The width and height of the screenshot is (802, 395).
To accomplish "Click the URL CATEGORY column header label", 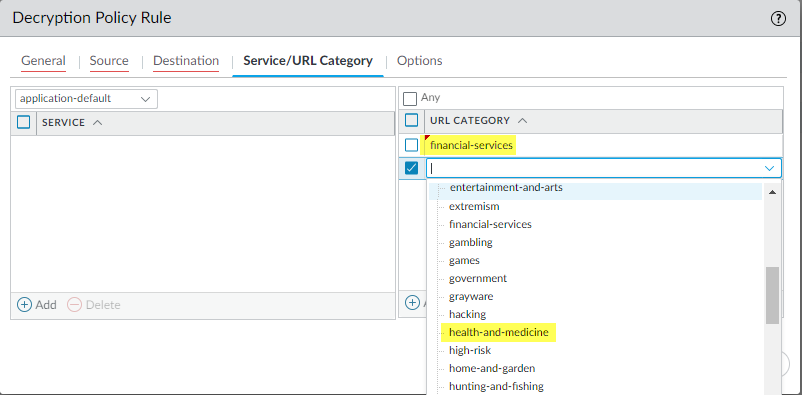I will pyautogui.click(x=470, y=121).
